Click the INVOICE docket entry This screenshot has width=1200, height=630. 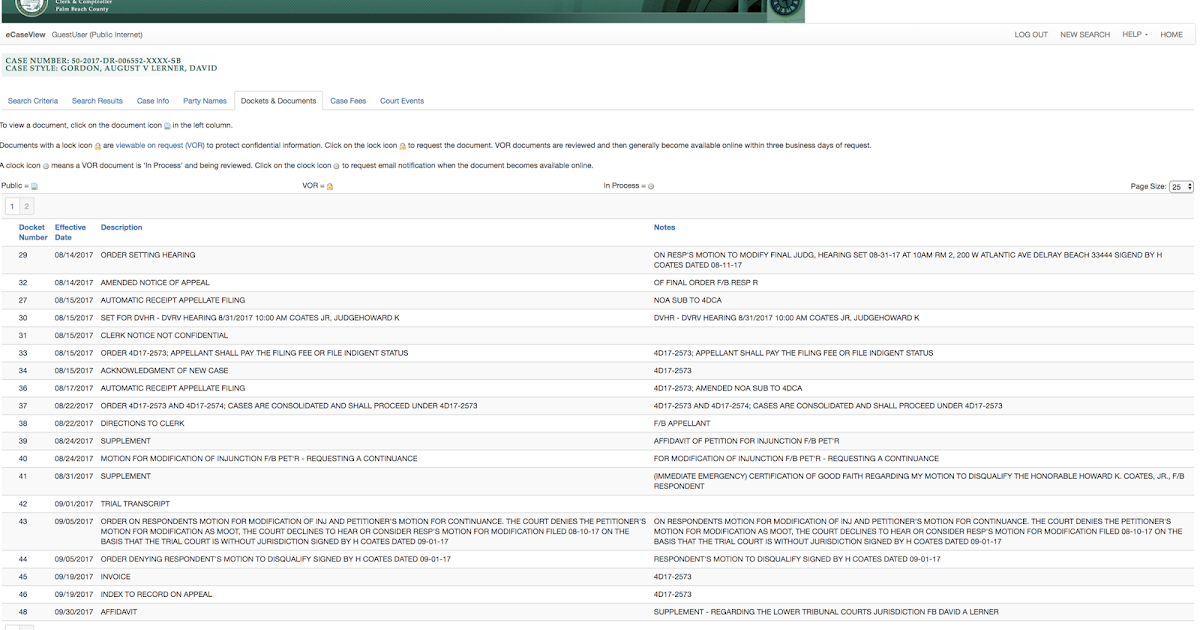click(116, 577)
